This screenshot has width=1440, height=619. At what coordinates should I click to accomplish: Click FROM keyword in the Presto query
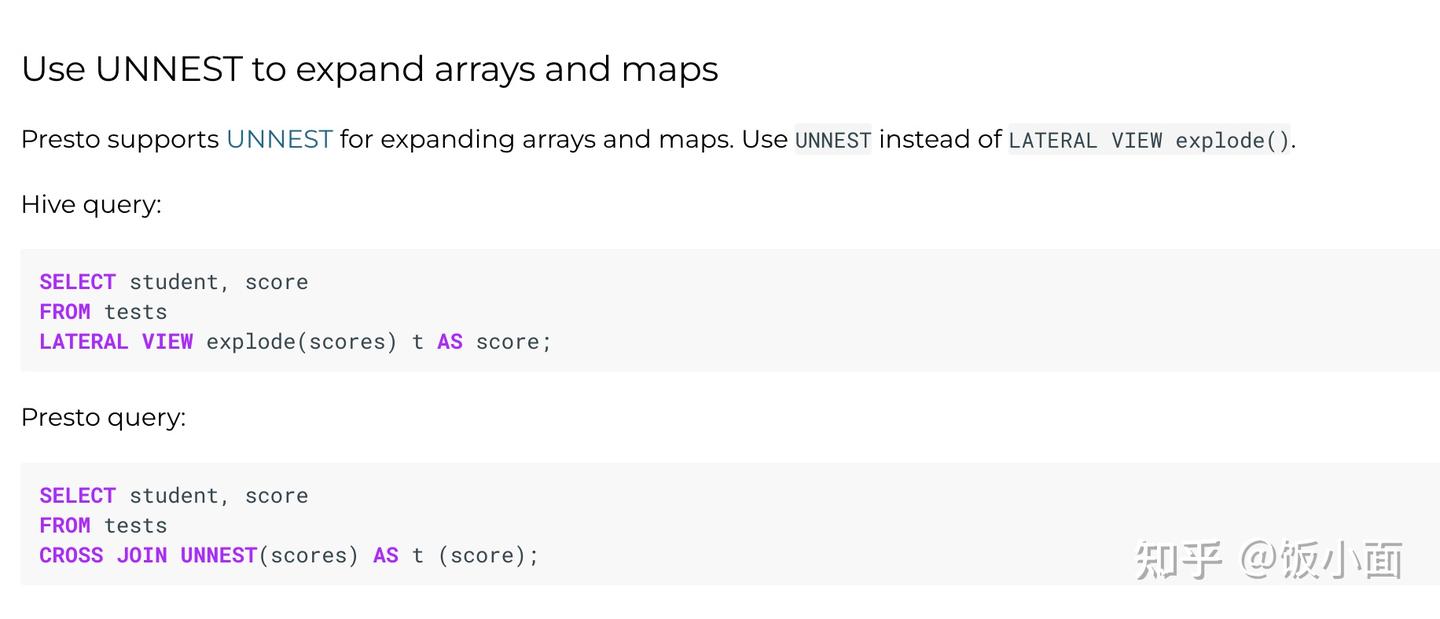click(65, 526)
